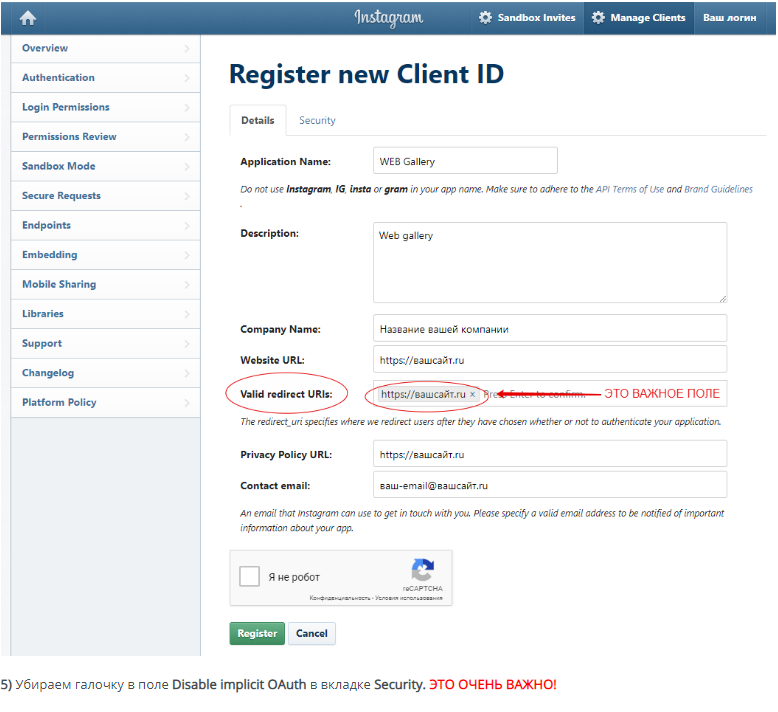Open Embedding sidebar section
This screenshot has height=712, width=778.
[106, 255]
